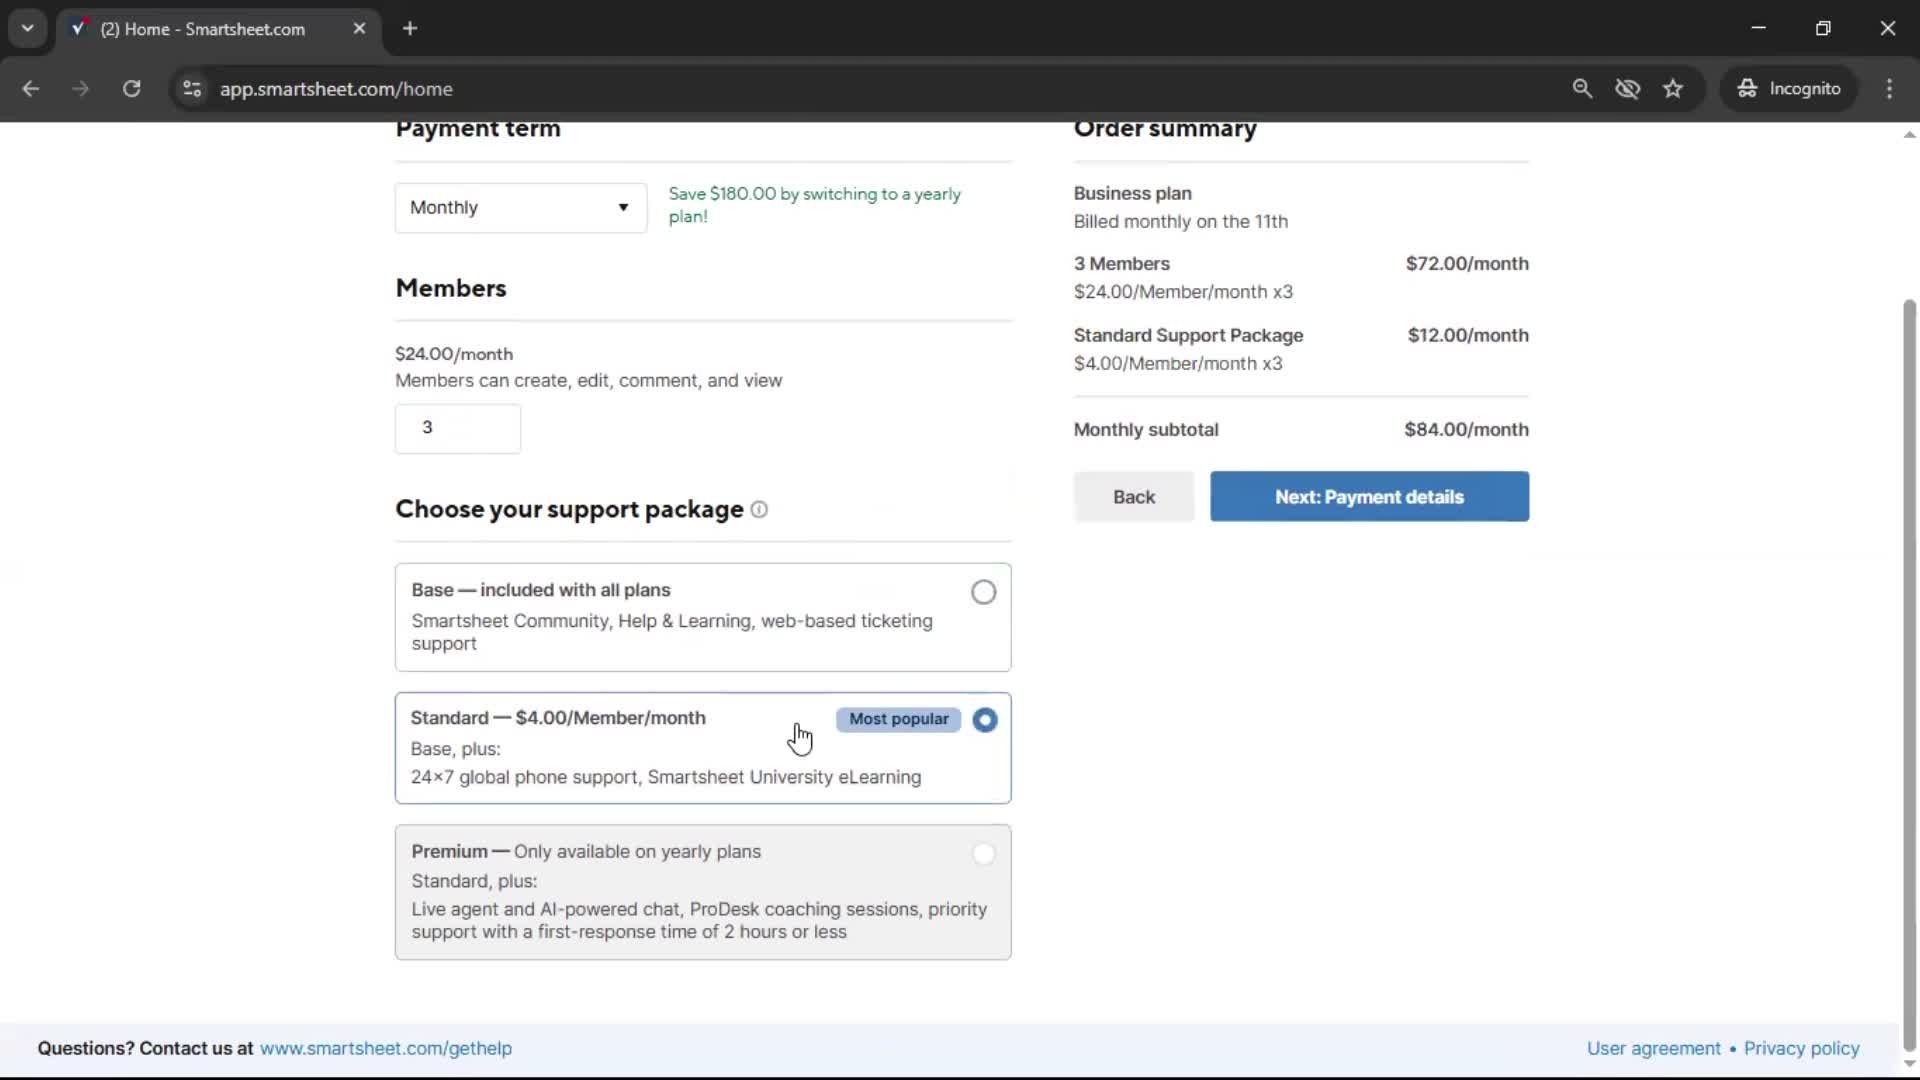The width and height of the screenshot is (1920, 1080).
Task: Click the members count input field
Action: pyautogui.click(x=457, y=428)
